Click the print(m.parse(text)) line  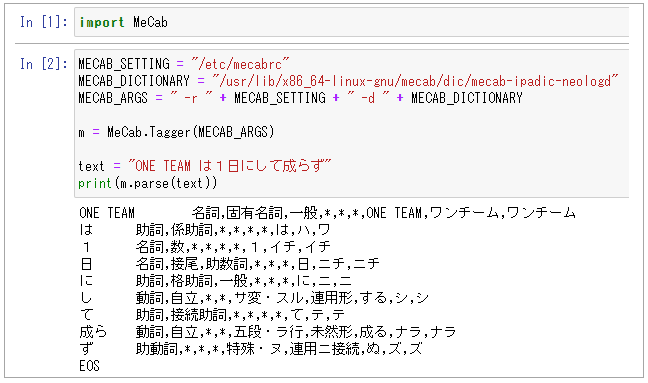click(x=148, y=183)
